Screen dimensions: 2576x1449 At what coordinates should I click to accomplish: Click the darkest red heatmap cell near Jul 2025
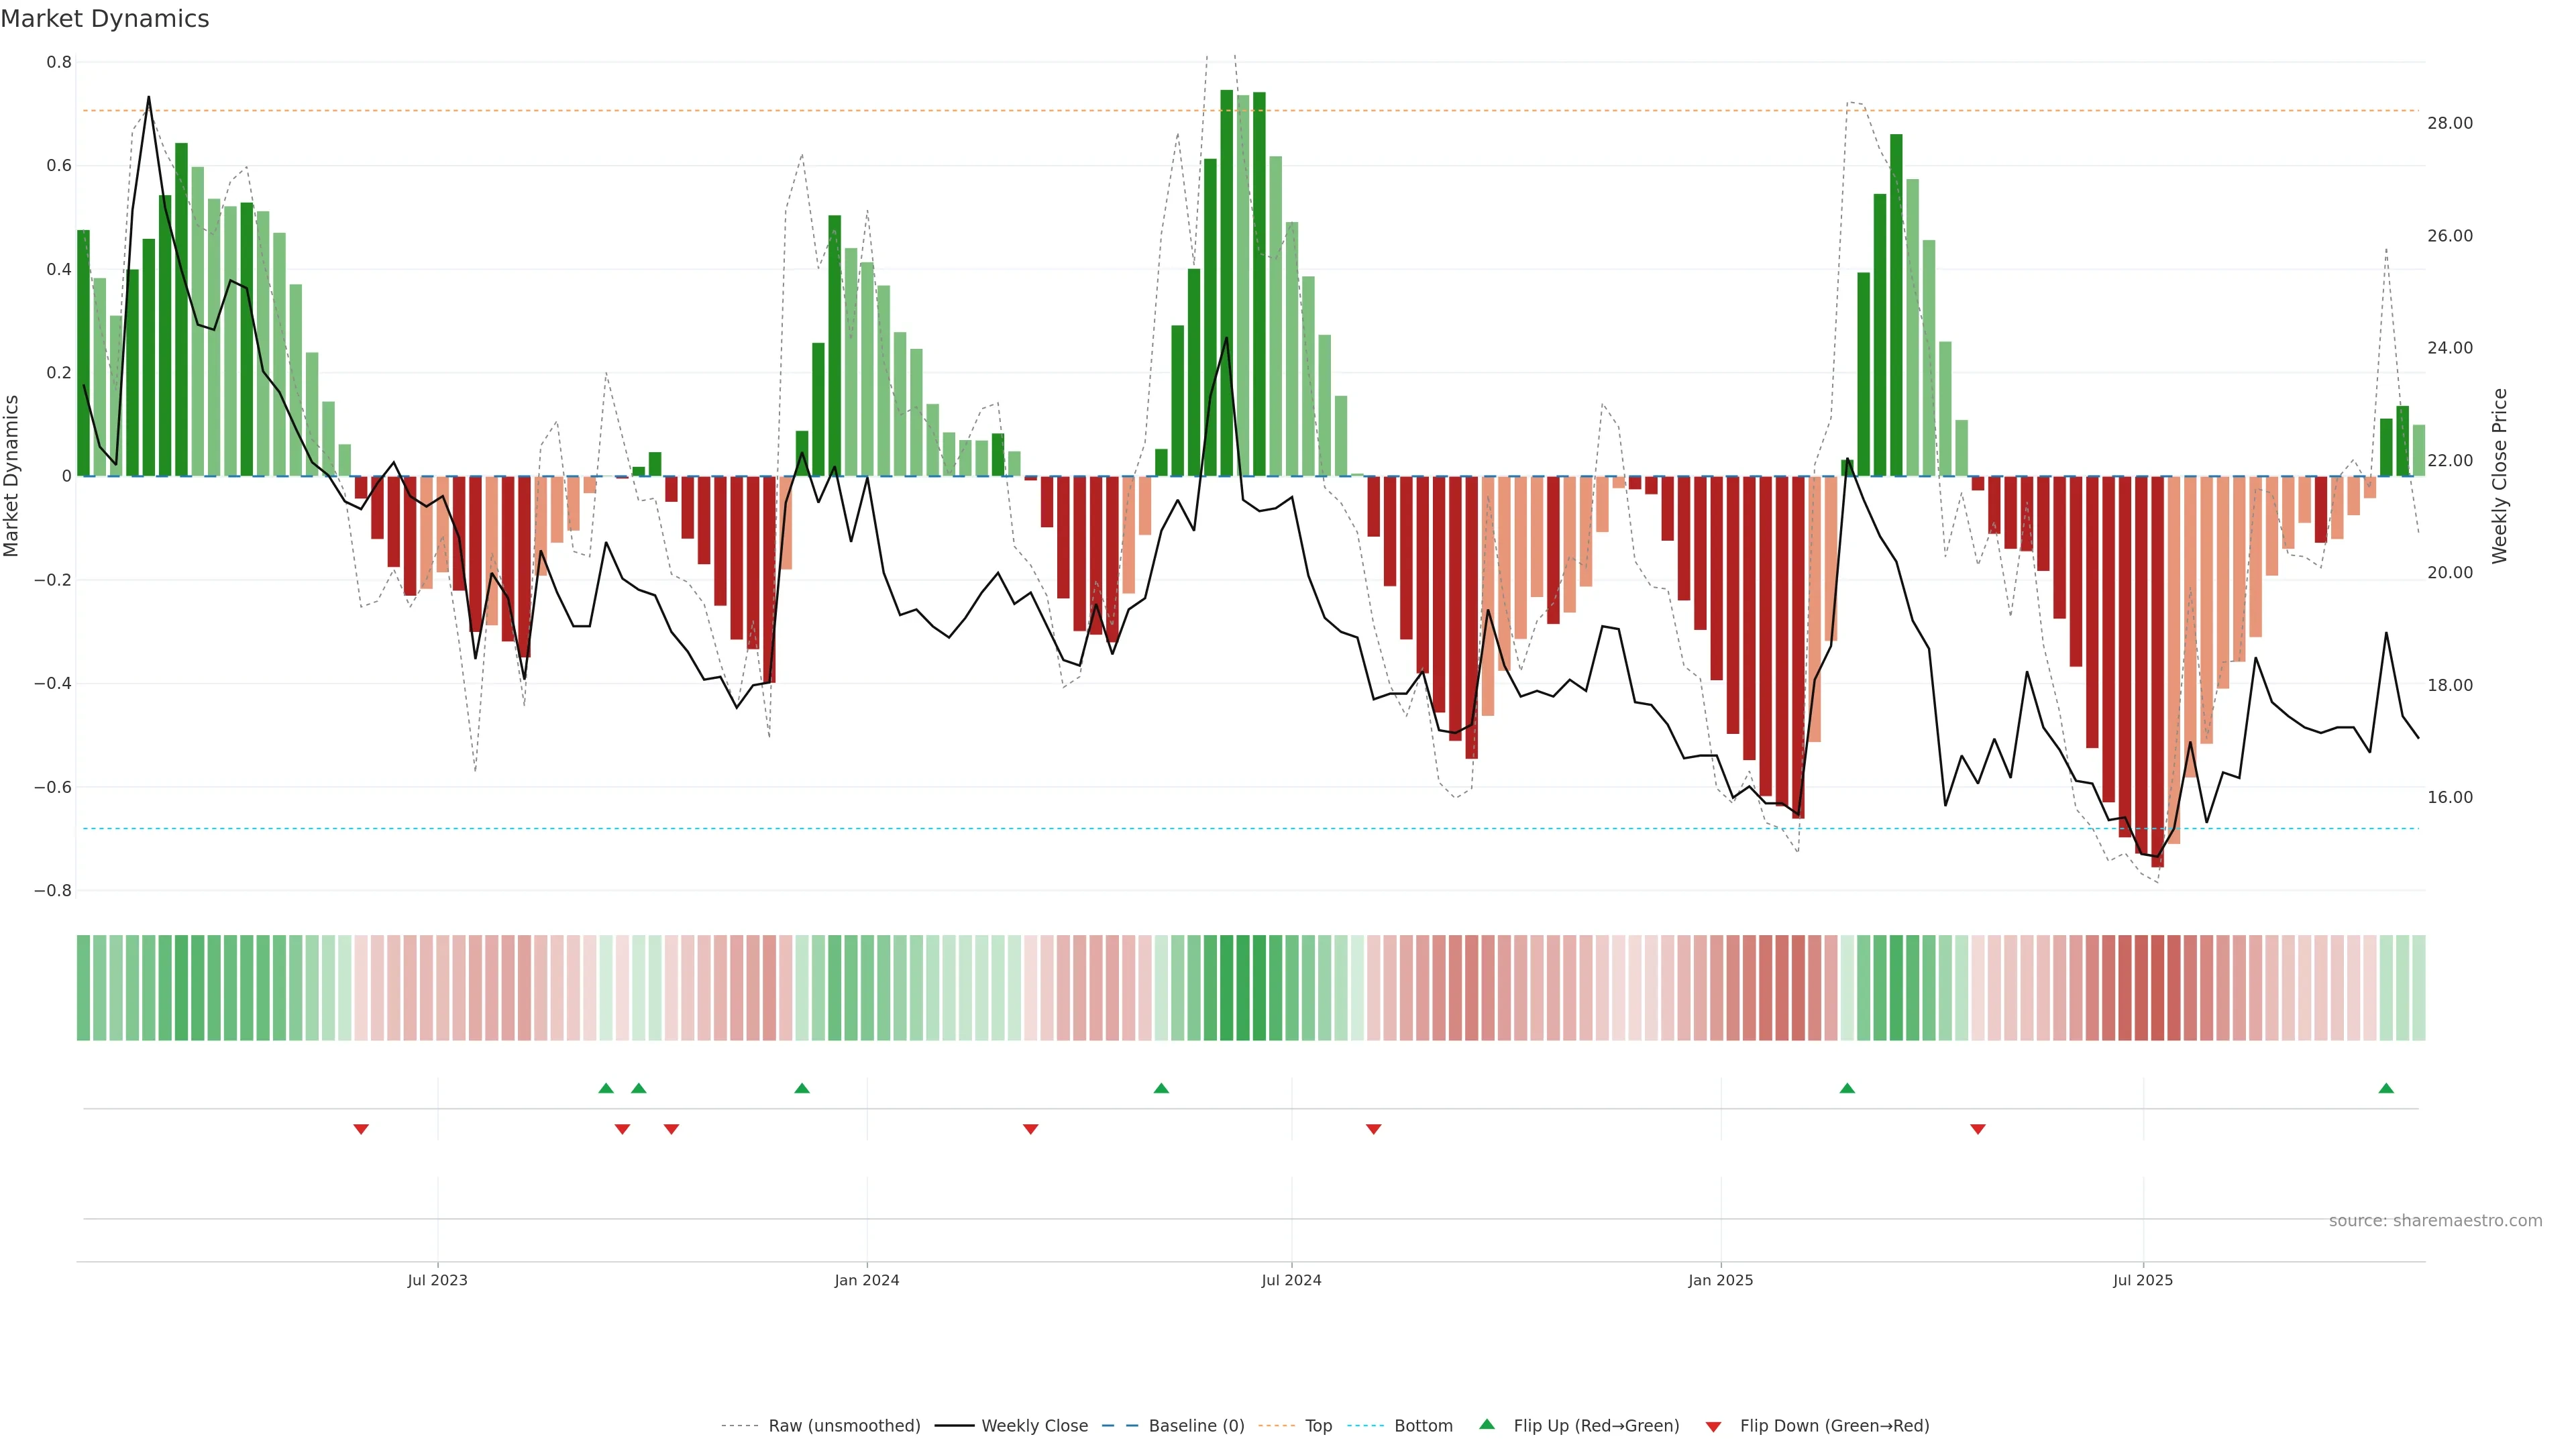tap(2157, 988)
